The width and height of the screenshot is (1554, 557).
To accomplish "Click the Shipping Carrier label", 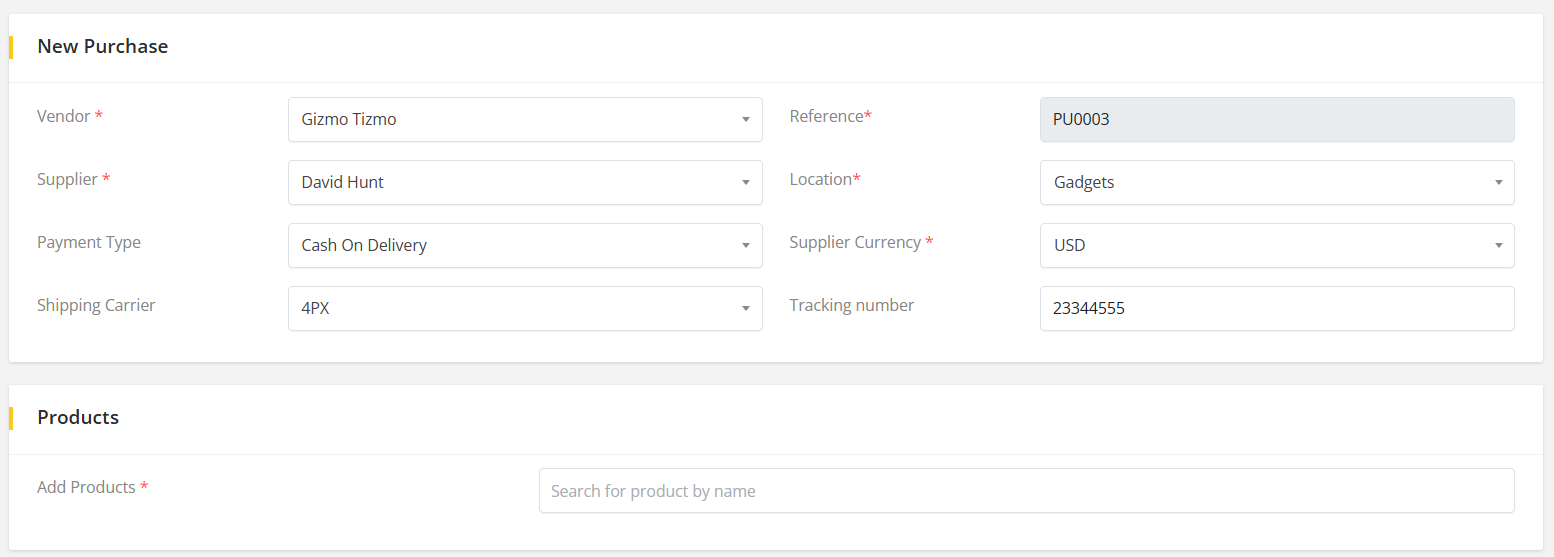I will [x=96, y=305].
